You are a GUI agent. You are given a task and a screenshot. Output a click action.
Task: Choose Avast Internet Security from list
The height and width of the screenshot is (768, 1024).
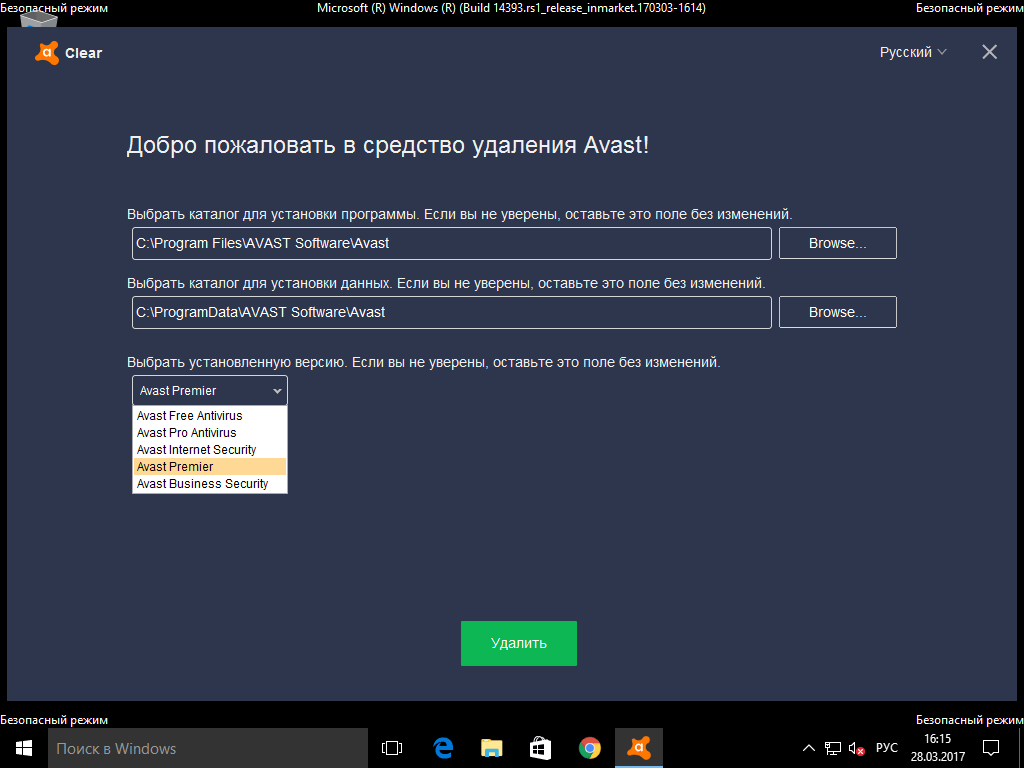tap(210, 449)
